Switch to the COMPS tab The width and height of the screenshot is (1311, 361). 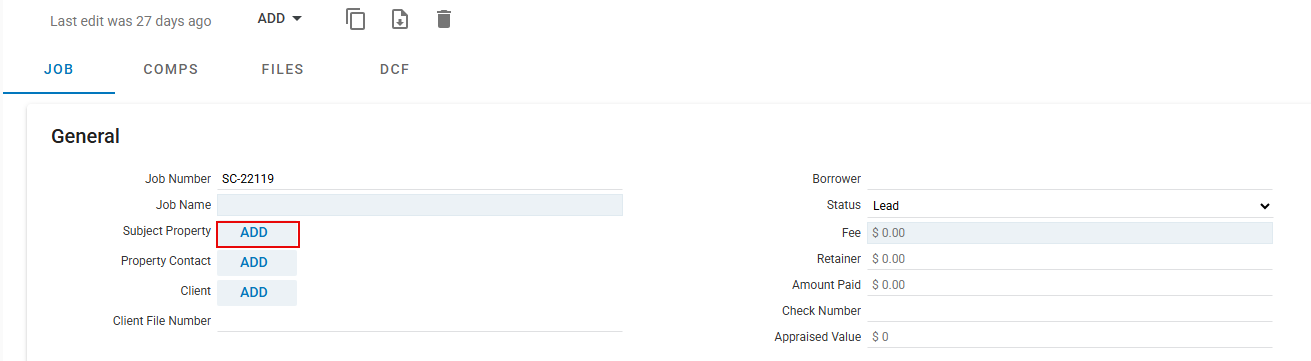pos(171,70)
